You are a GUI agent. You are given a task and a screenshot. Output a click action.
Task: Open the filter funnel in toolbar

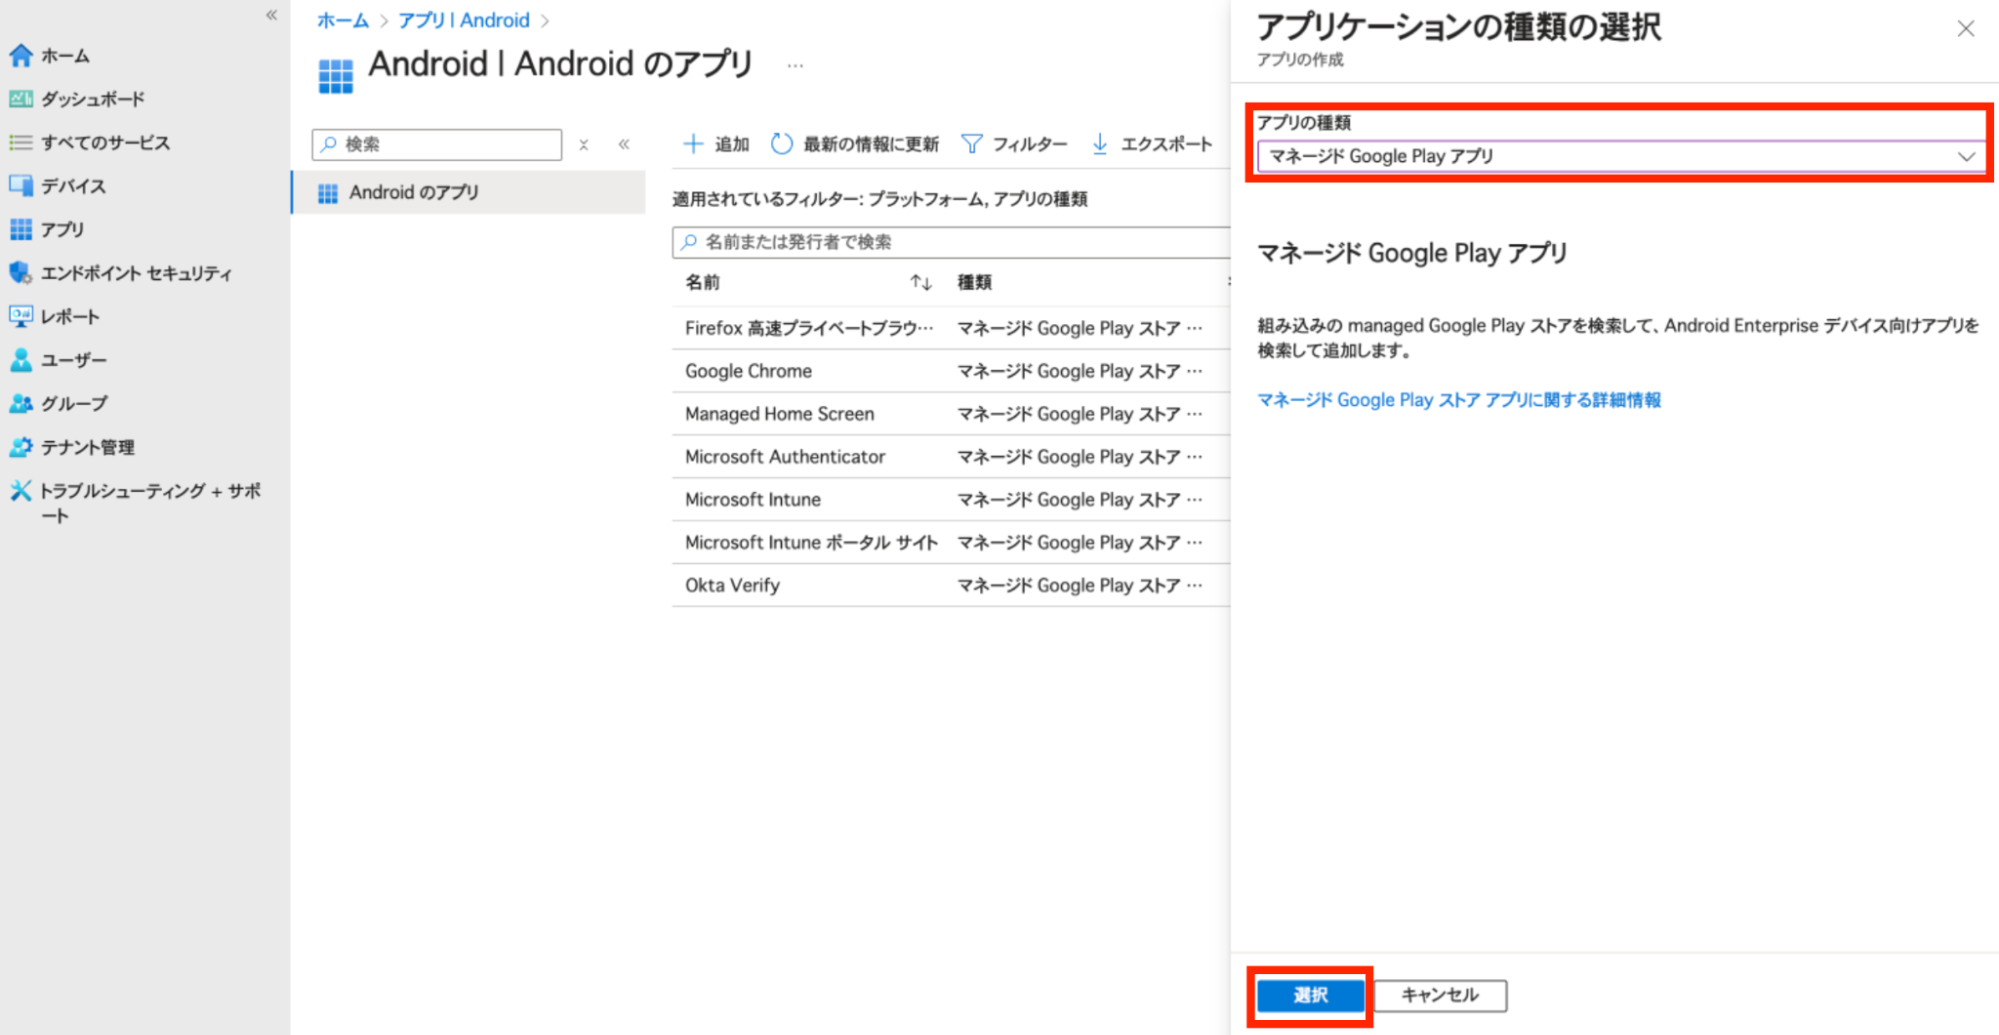pos(971,144)
